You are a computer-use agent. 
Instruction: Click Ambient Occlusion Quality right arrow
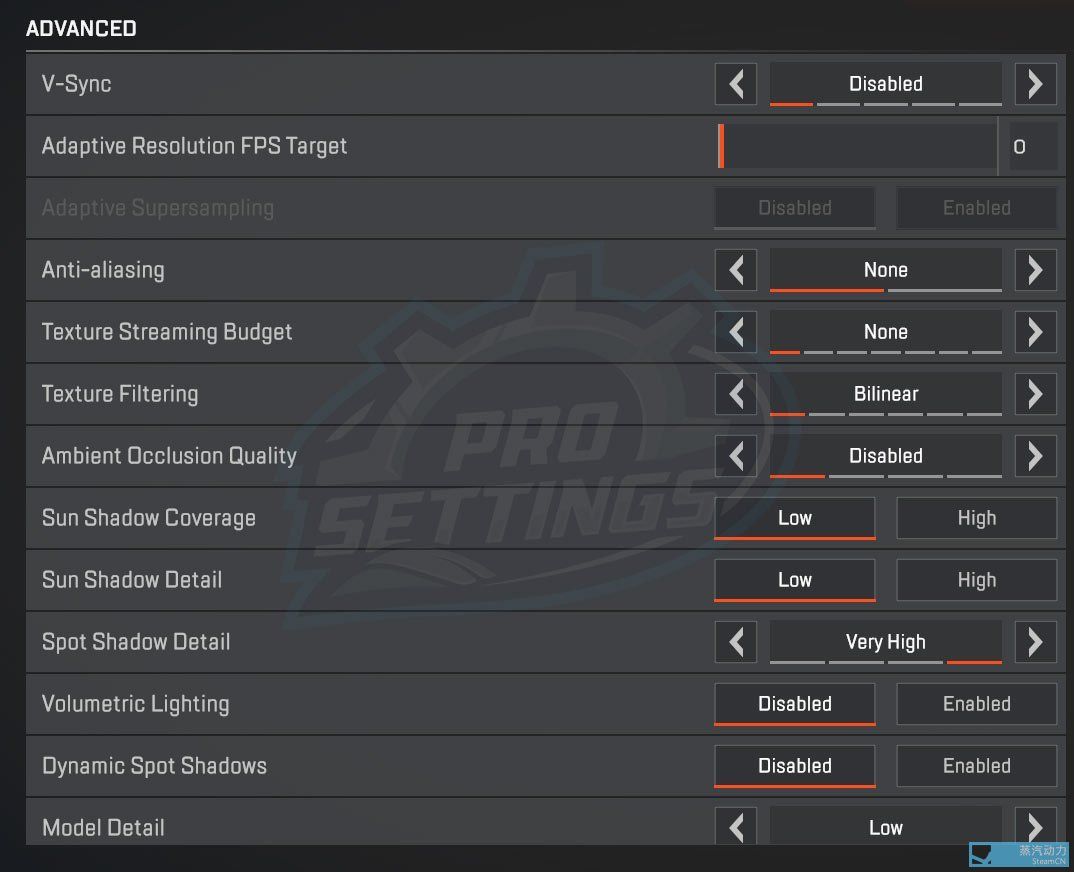click(x=1035, y=456)
